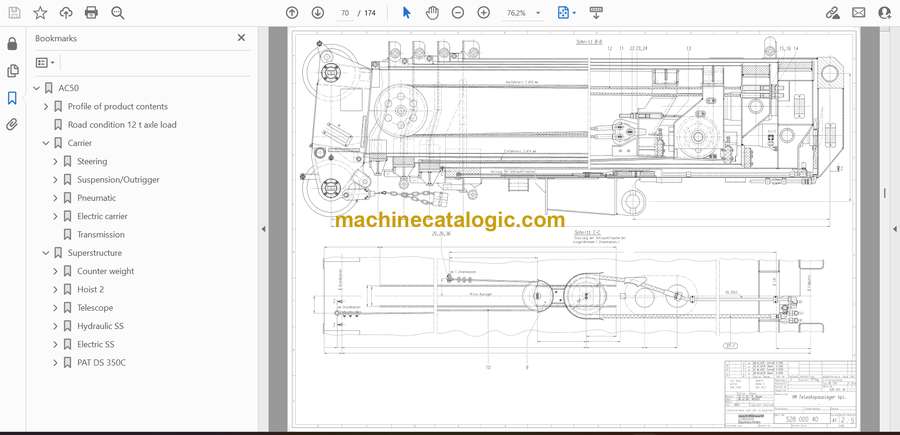Click the Zoom out minus icon
The width and height of the screenshot is (900, 435).
458,13
